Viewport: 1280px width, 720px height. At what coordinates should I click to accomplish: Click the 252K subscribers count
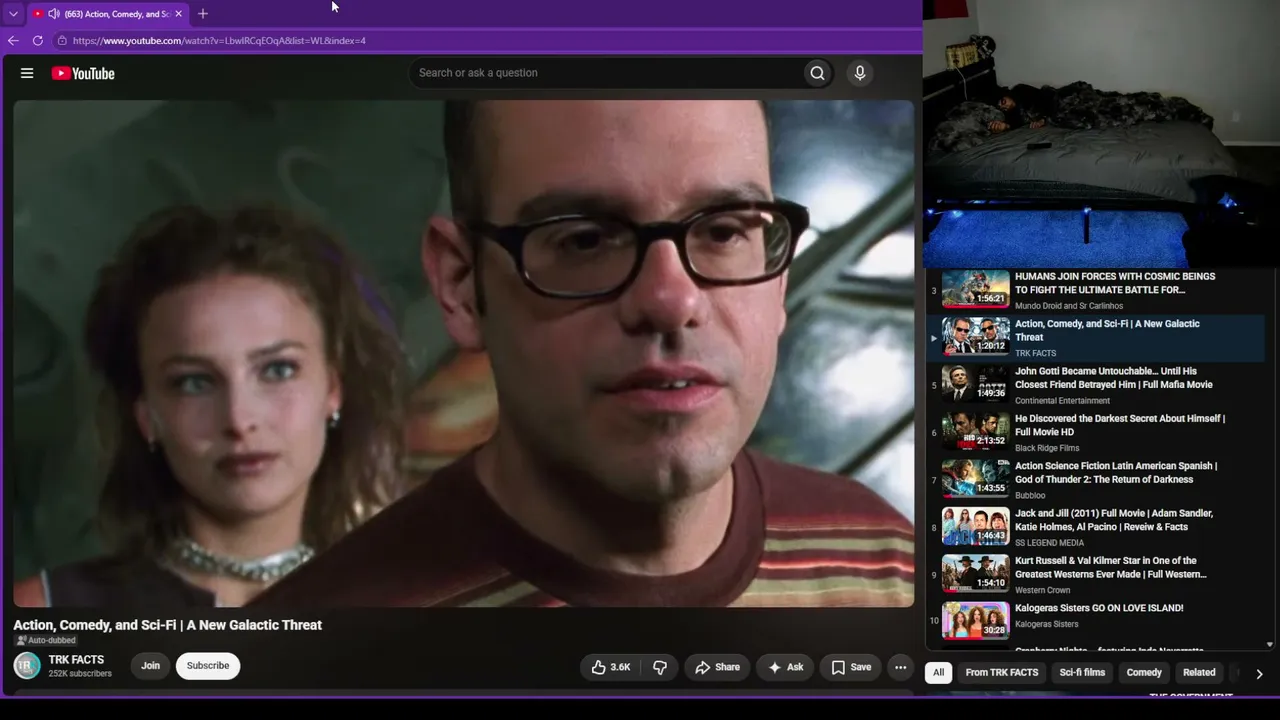pyautogui.click(x=80, y=674)
